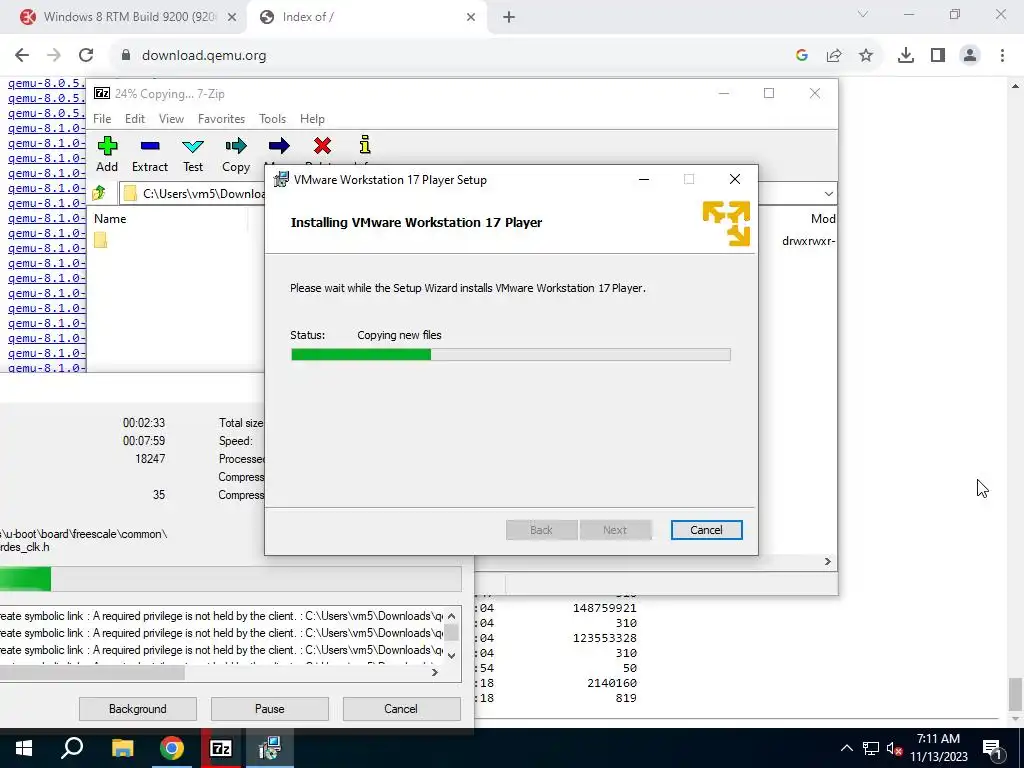Click the Name column header in 7-Zip
This screenshot has width=1024, height=768.
tap(110, 219)
